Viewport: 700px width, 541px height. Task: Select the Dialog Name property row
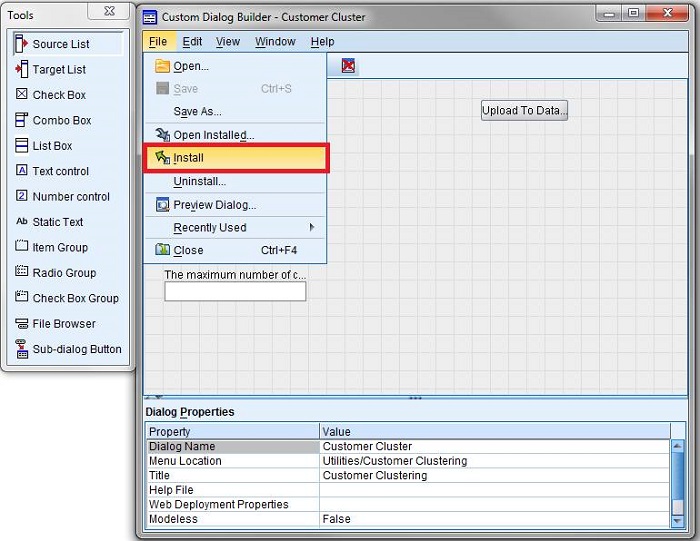408,446
